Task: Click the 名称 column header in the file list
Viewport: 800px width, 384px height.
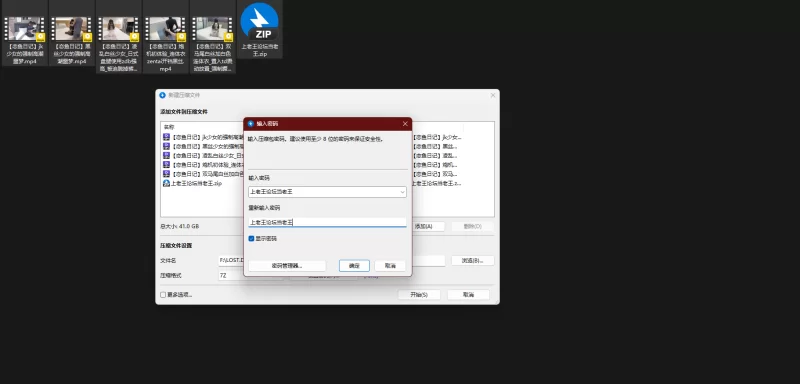Action: point(169,126)
